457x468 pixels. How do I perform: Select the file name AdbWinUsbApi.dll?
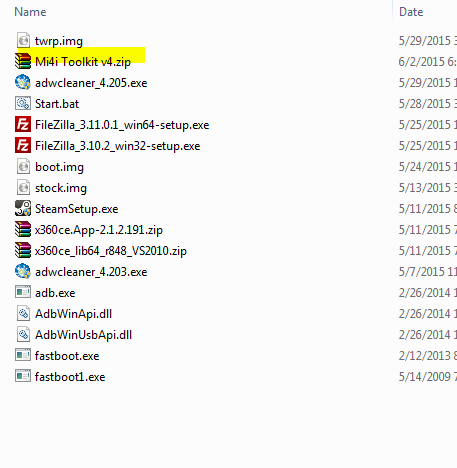coord(83,335)
